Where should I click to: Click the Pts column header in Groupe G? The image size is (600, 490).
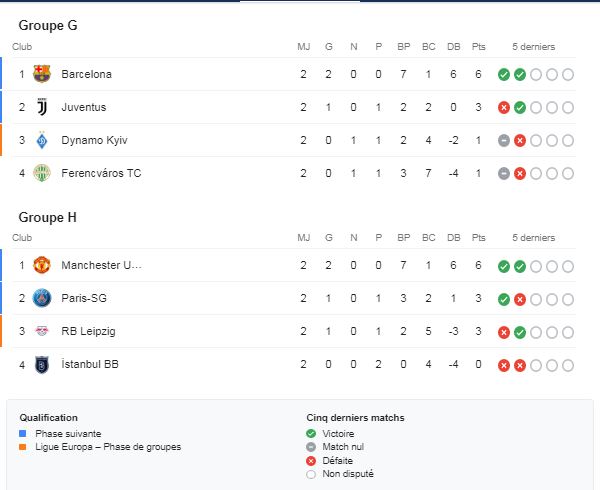(478, 47)
